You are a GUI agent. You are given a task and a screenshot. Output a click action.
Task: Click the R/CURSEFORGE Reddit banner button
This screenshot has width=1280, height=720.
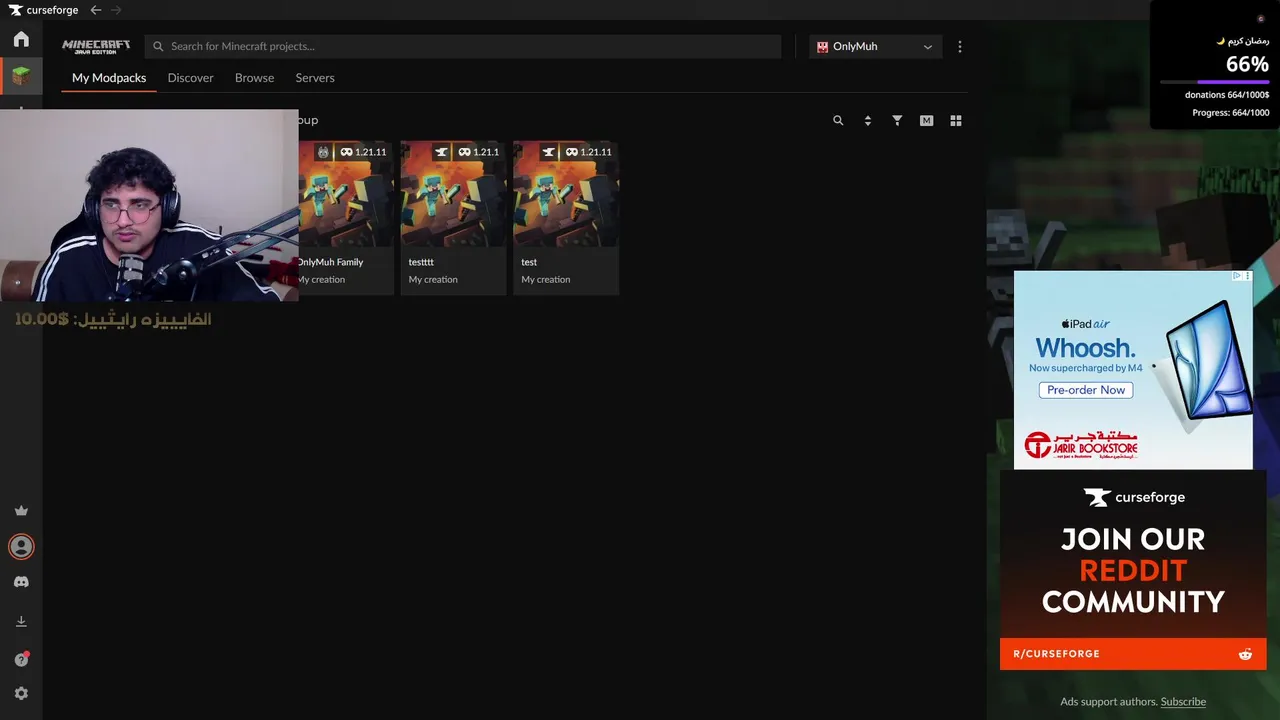(x=1133, y=654)
